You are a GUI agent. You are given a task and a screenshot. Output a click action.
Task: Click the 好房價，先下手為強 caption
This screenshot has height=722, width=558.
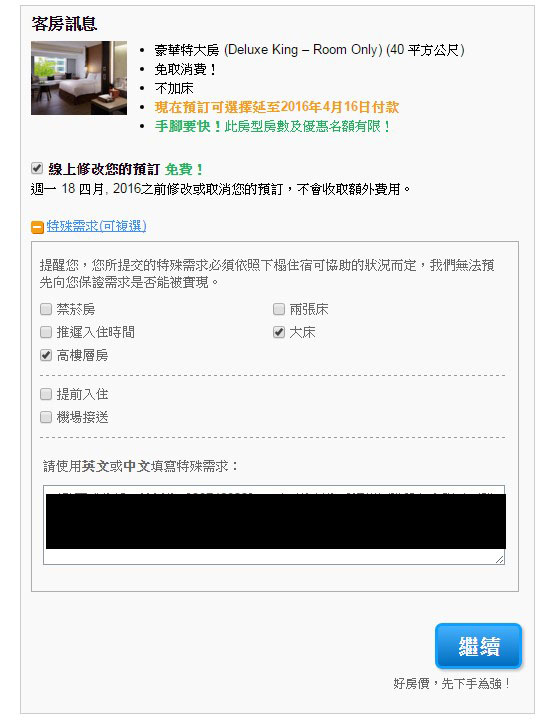(452, 684)
